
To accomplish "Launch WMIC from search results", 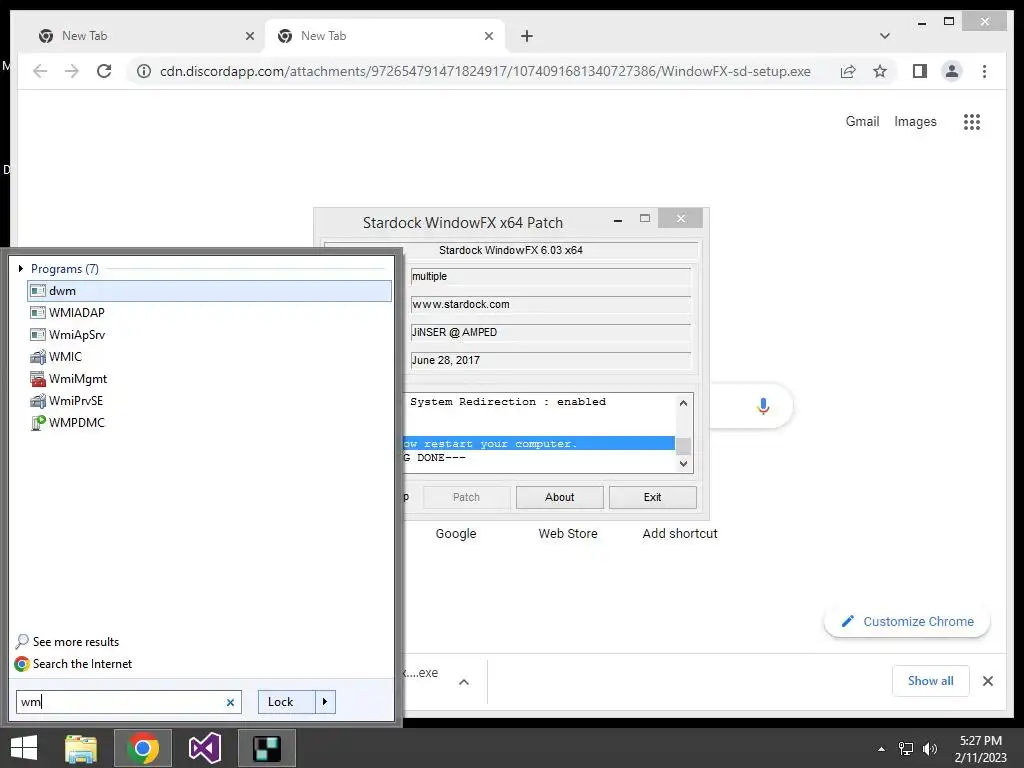I will pyautogui.click(x=210, y=357).
